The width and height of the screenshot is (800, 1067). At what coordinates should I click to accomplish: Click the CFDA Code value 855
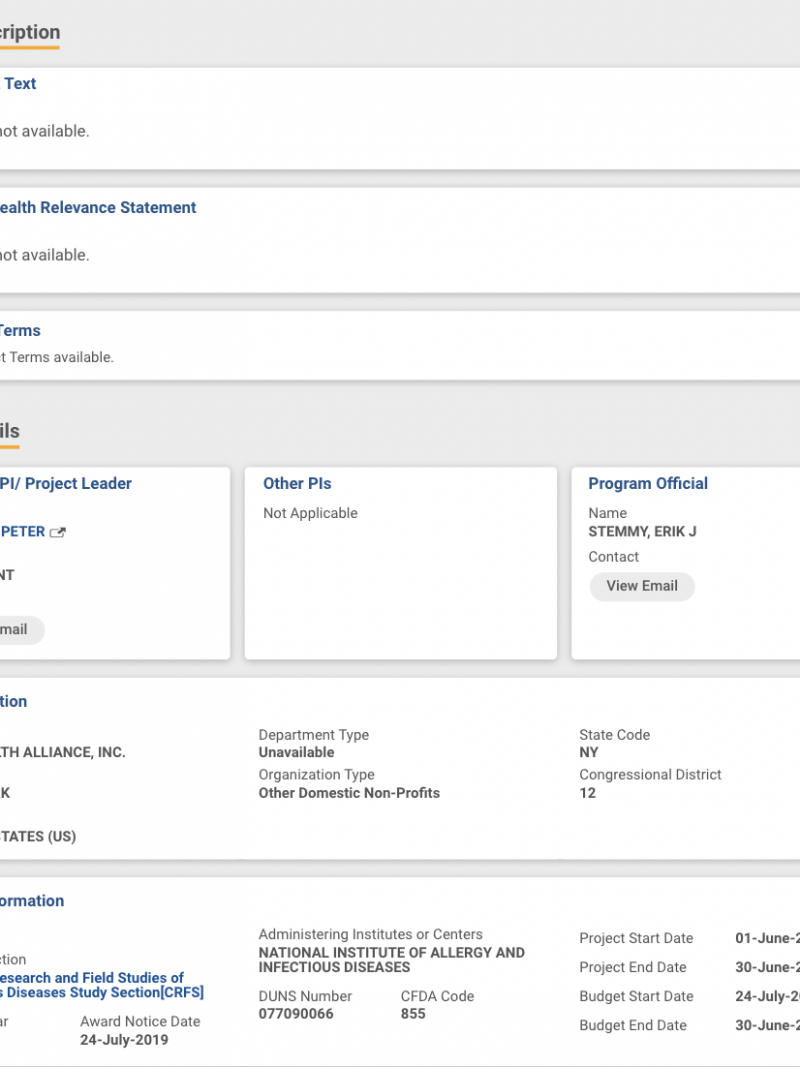(413, 1014)
